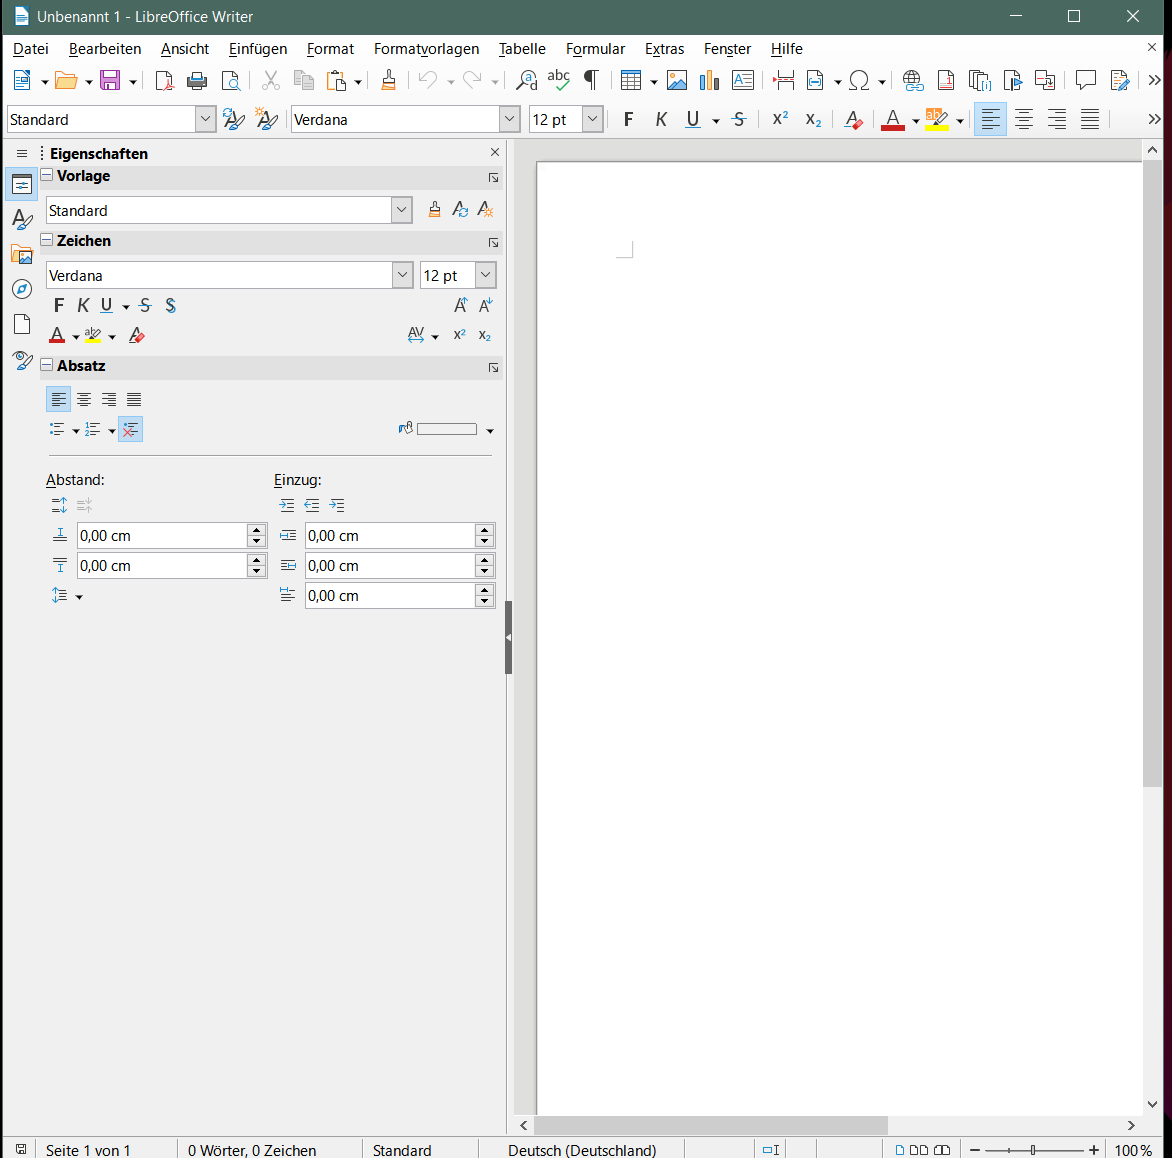
Task: Insert a chart from toolbar
Action: (709, 80)
